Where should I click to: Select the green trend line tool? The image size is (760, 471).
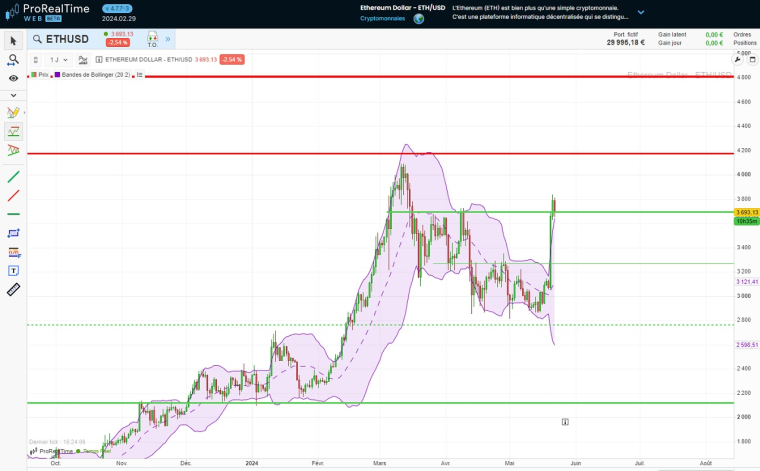13,177
